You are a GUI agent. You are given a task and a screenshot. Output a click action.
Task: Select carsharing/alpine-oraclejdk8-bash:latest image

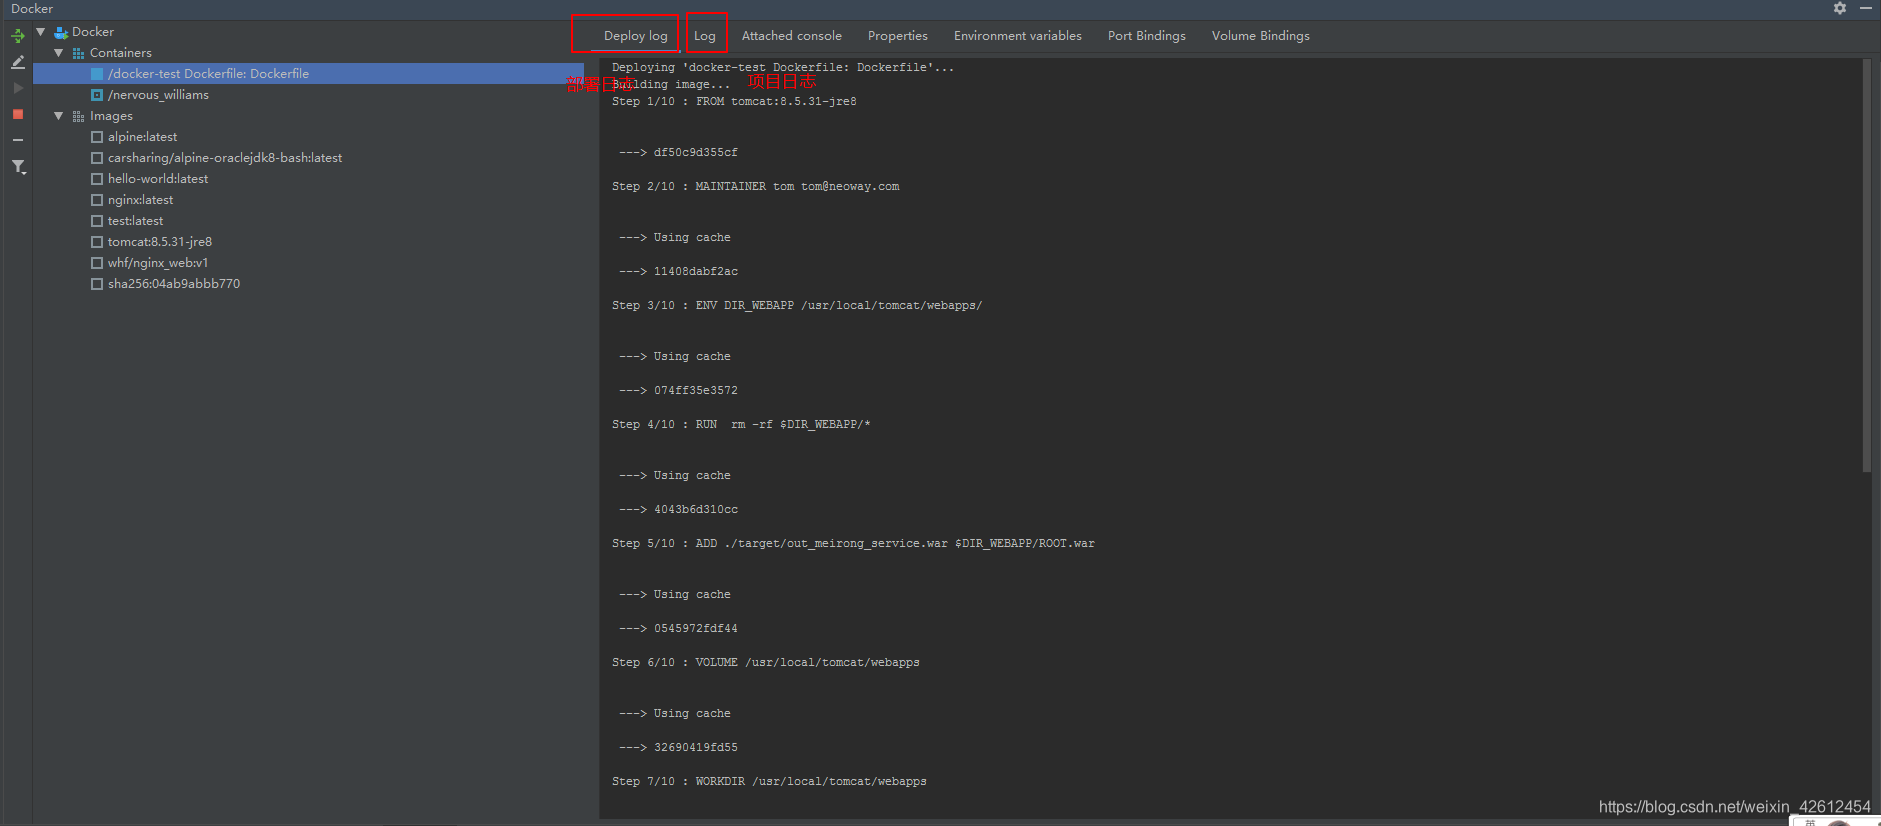coord(225,158)
